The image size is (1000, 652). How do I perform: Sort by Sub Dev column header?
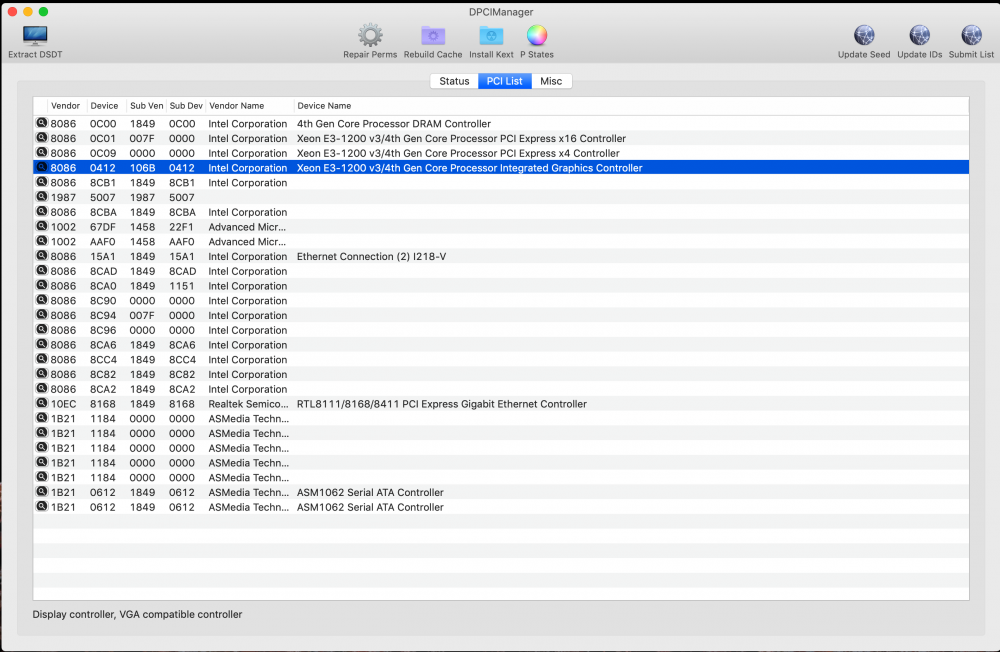tap(186, 106)
